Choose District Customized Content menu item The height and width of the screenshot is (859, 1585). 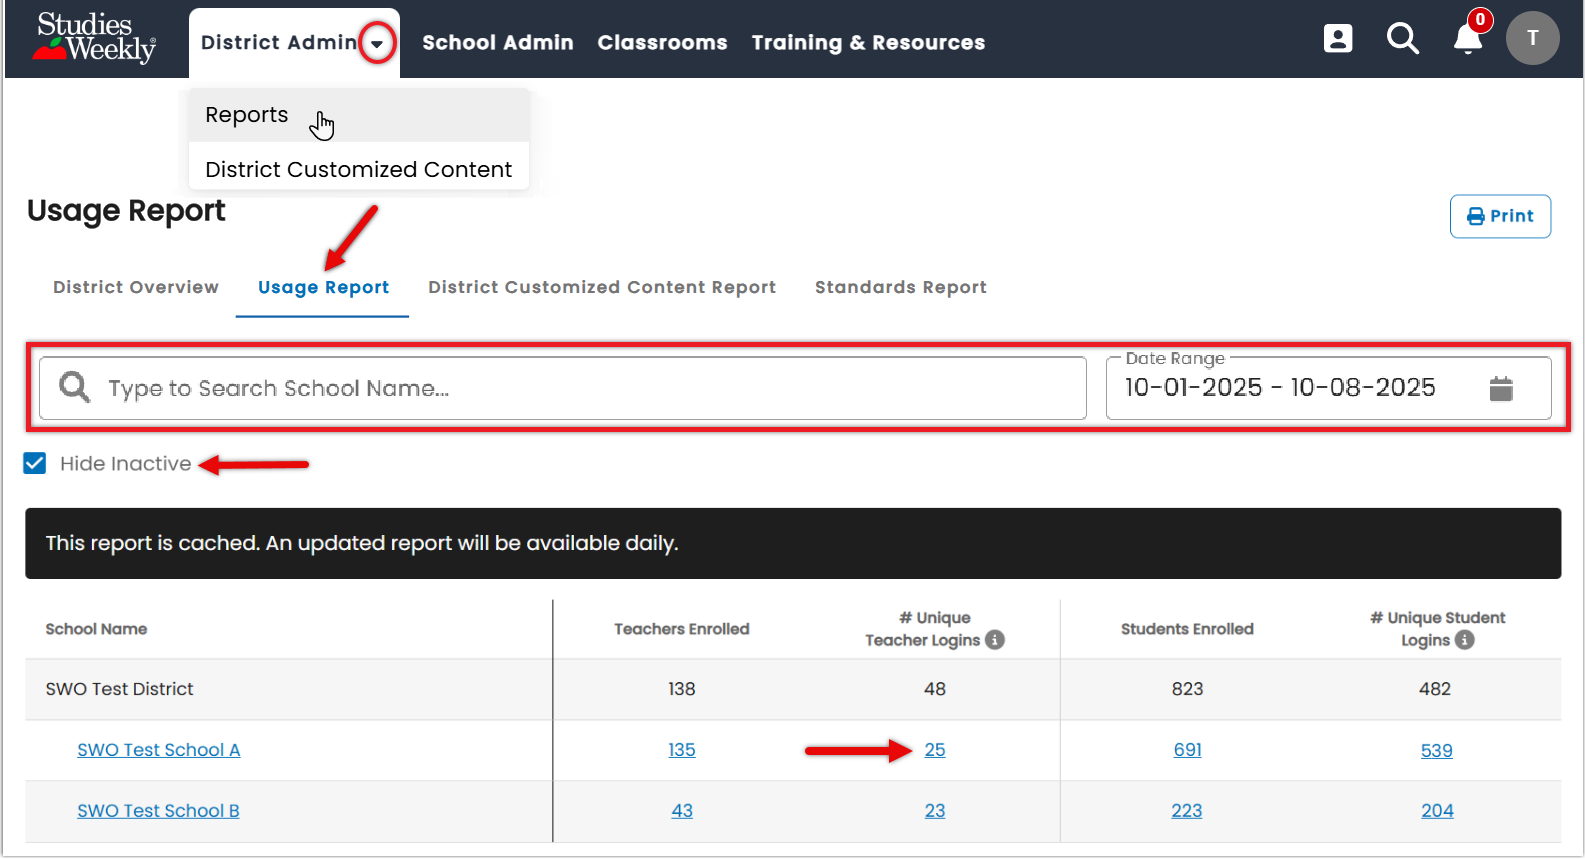pyautogui.click(x=359, y=169)
